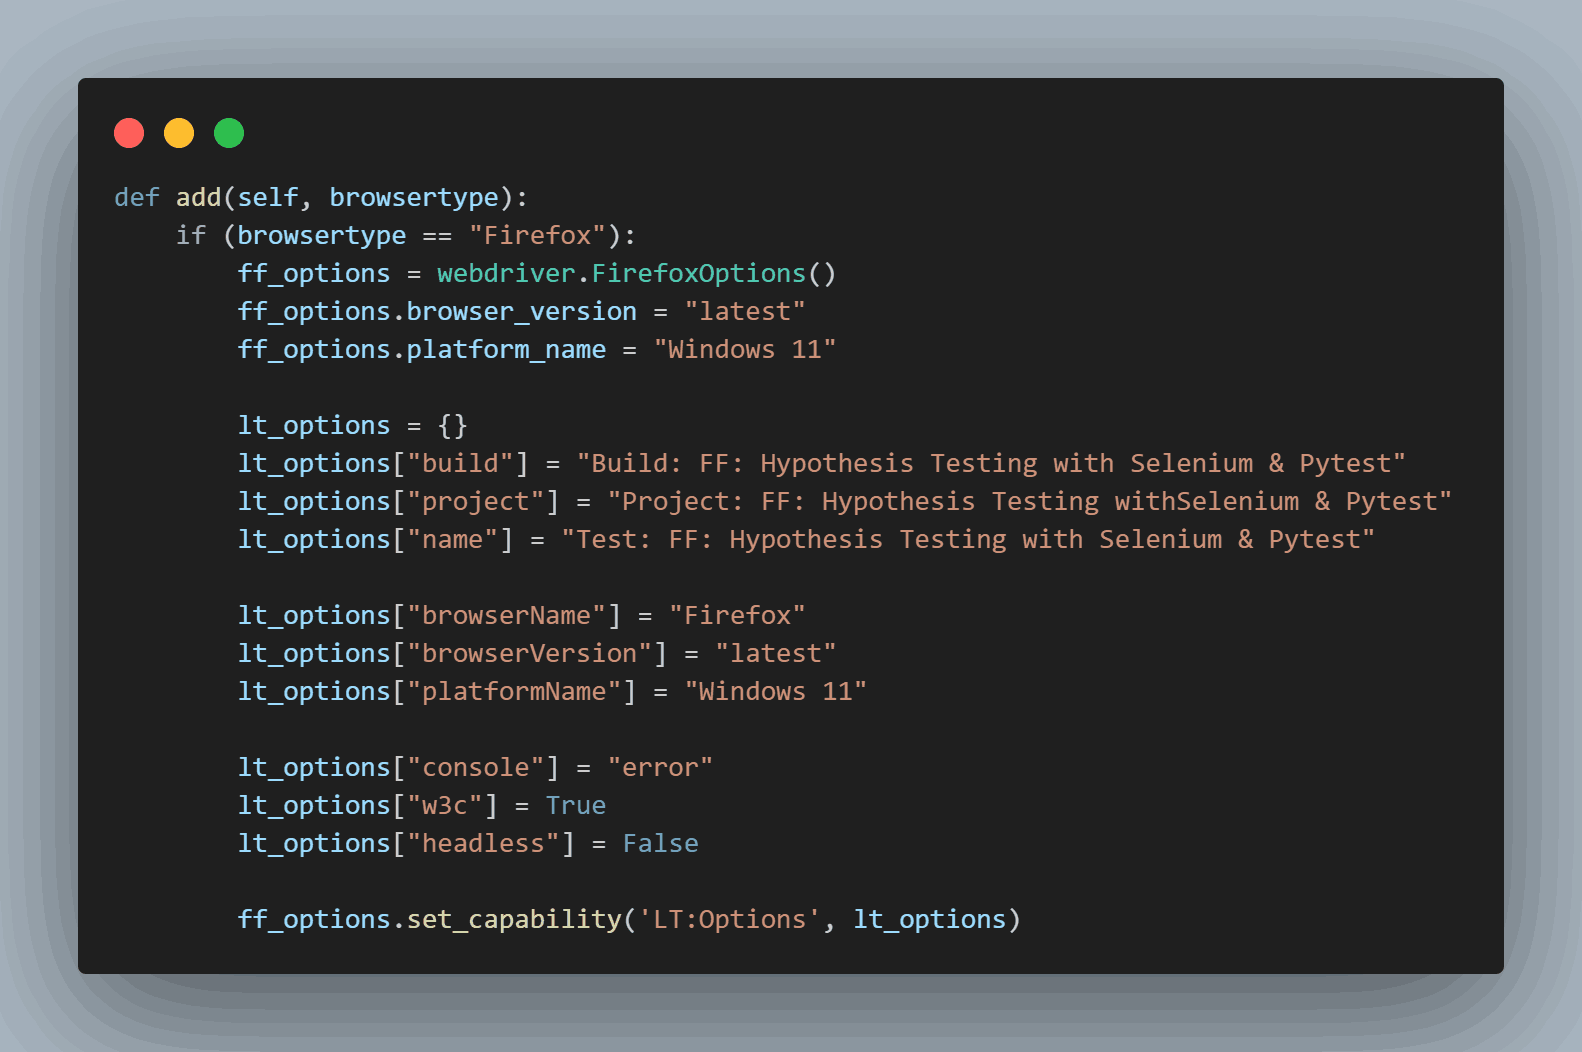1582x1052 pixels.
Task: Click the ["project"] key
Action: coord(476,501)
